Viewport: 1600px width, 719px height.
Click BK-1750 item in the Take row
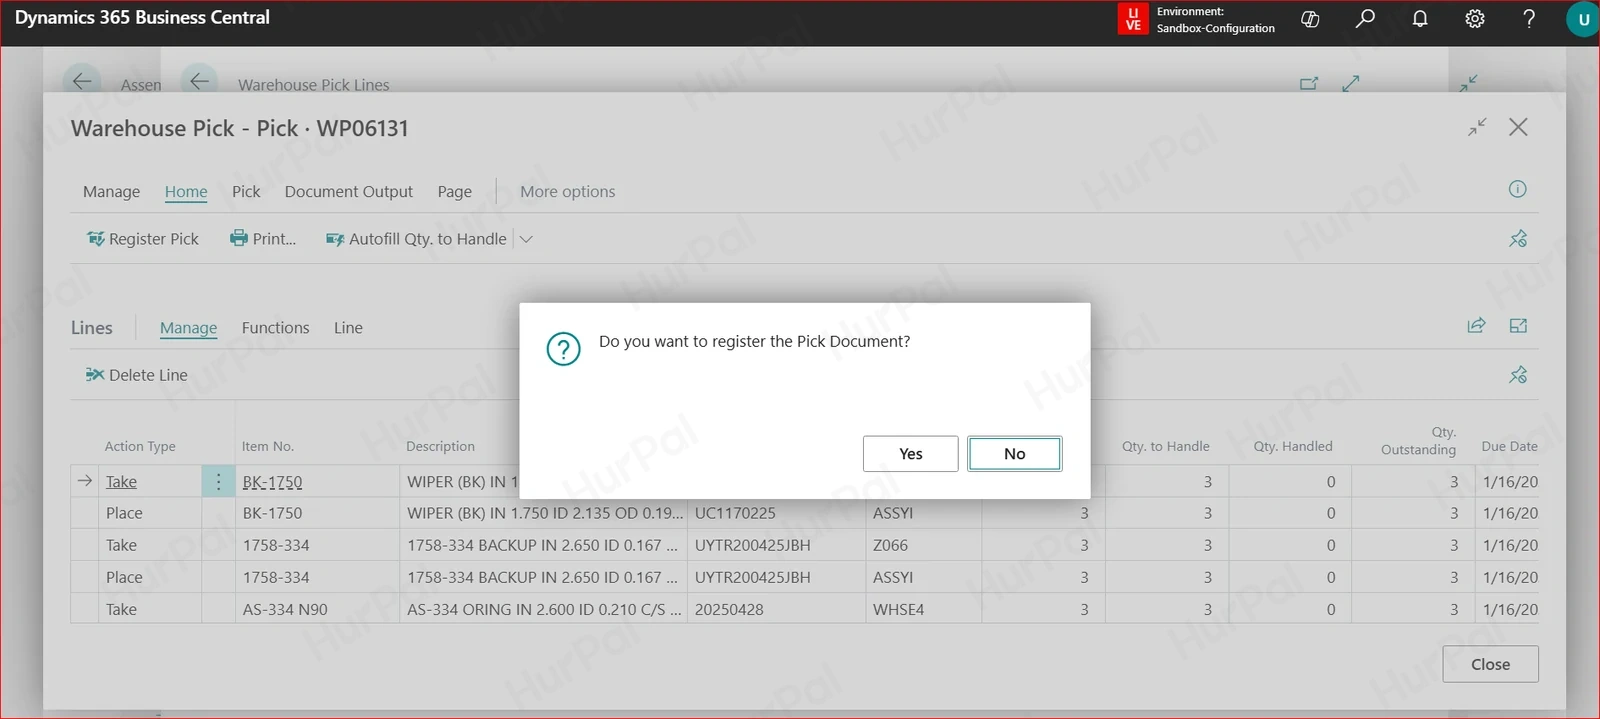coord(272,482)
